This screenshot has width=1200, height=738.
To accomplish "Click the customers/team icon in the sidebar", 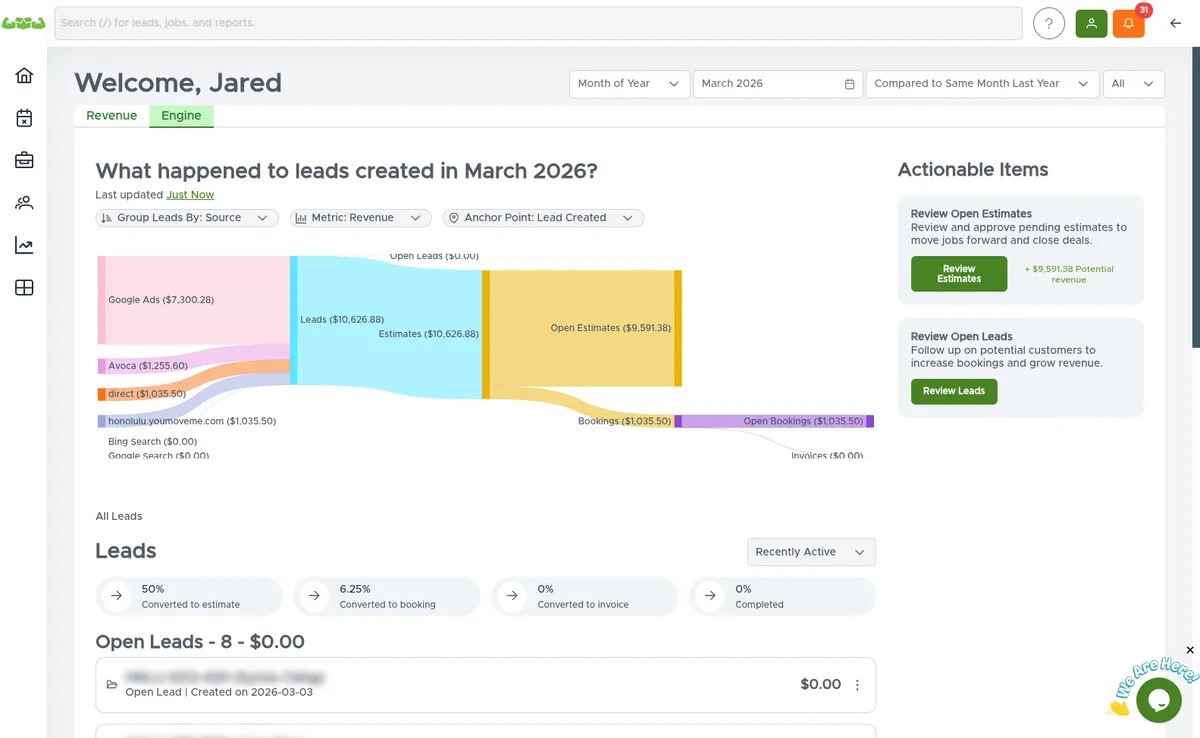I will (24, 202).
